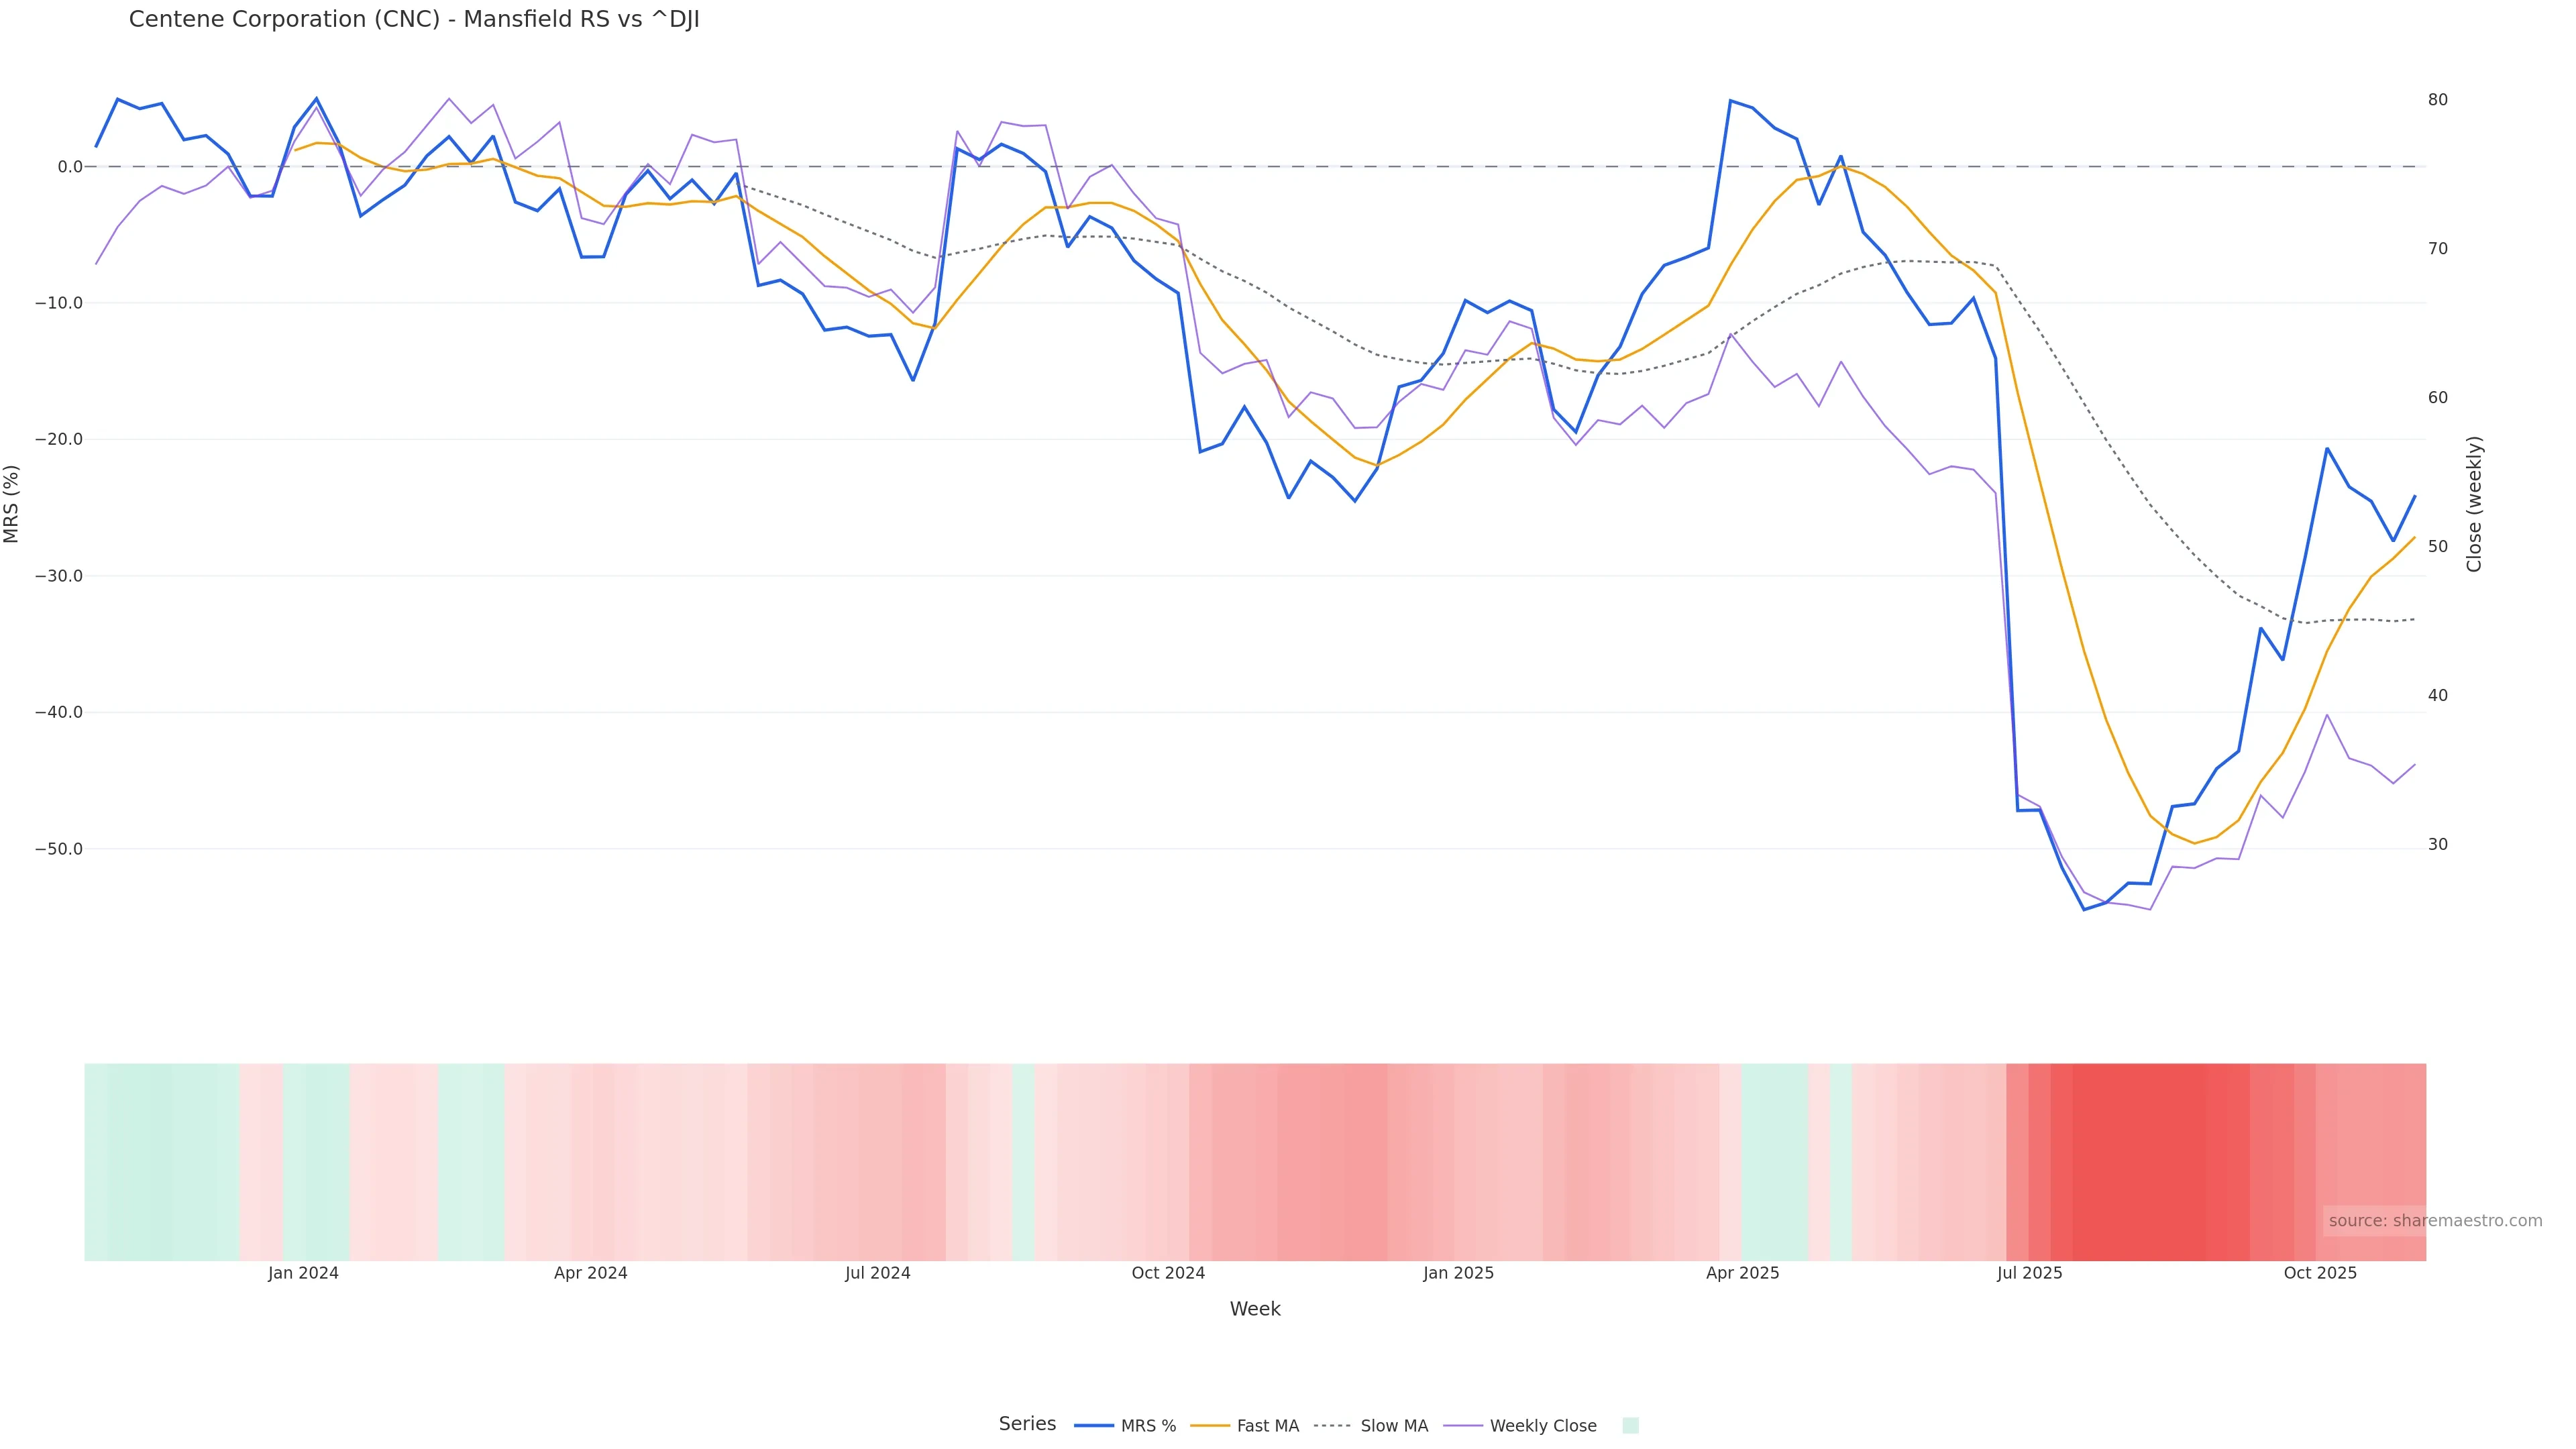Image resolution: width=2576 pixels, height=1449 pixels.
Task: Open the sharemaestro.com source label
Action: click(2435, 1221)
